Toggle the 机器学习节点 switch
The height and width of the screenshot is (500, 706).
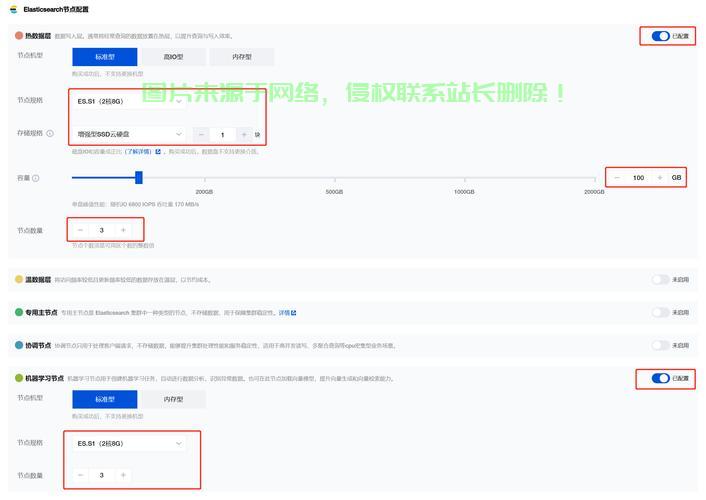661,378
